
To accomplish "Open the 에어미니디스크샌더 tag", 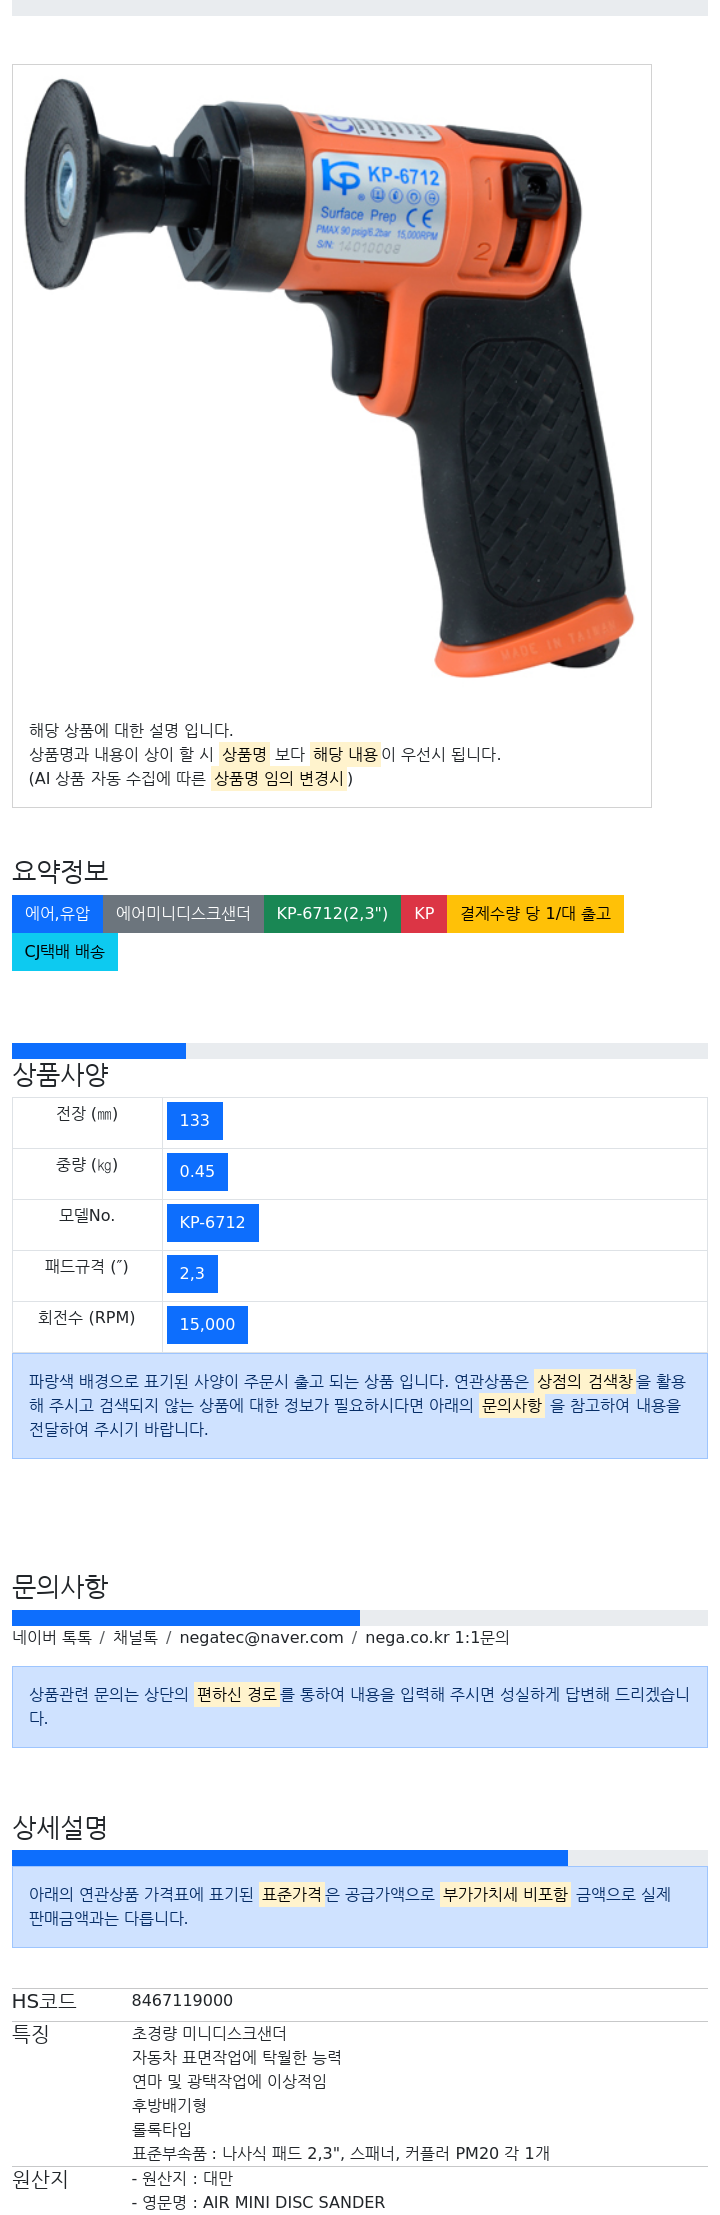I will [183, 914].
